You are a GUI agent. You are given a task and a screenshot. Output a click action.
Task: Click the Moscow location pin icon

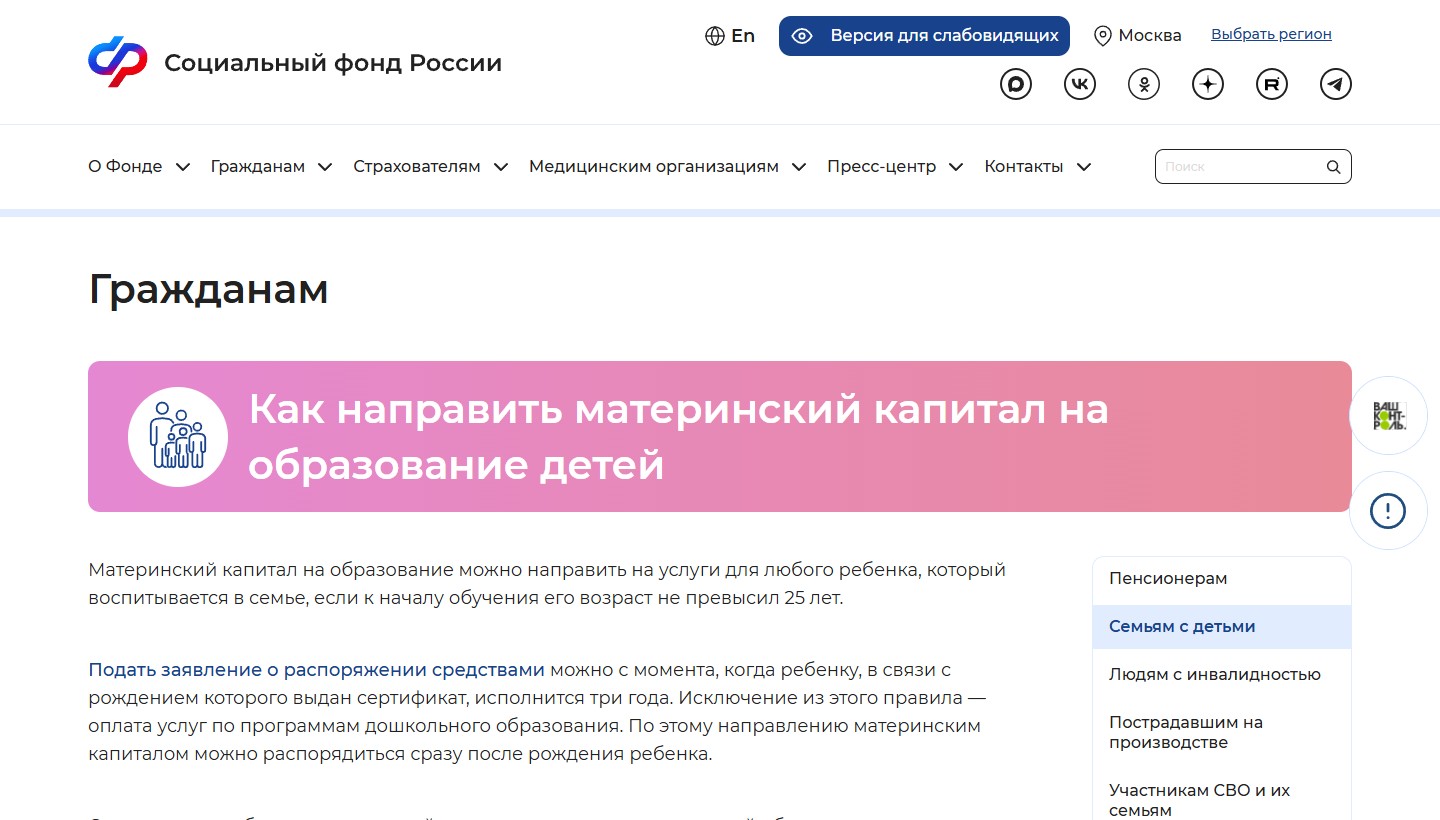pyautogui.click(x=1103, y=36)
